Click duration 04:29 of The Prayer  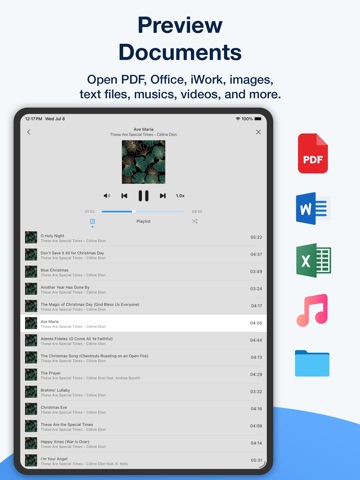pos(256,375)
